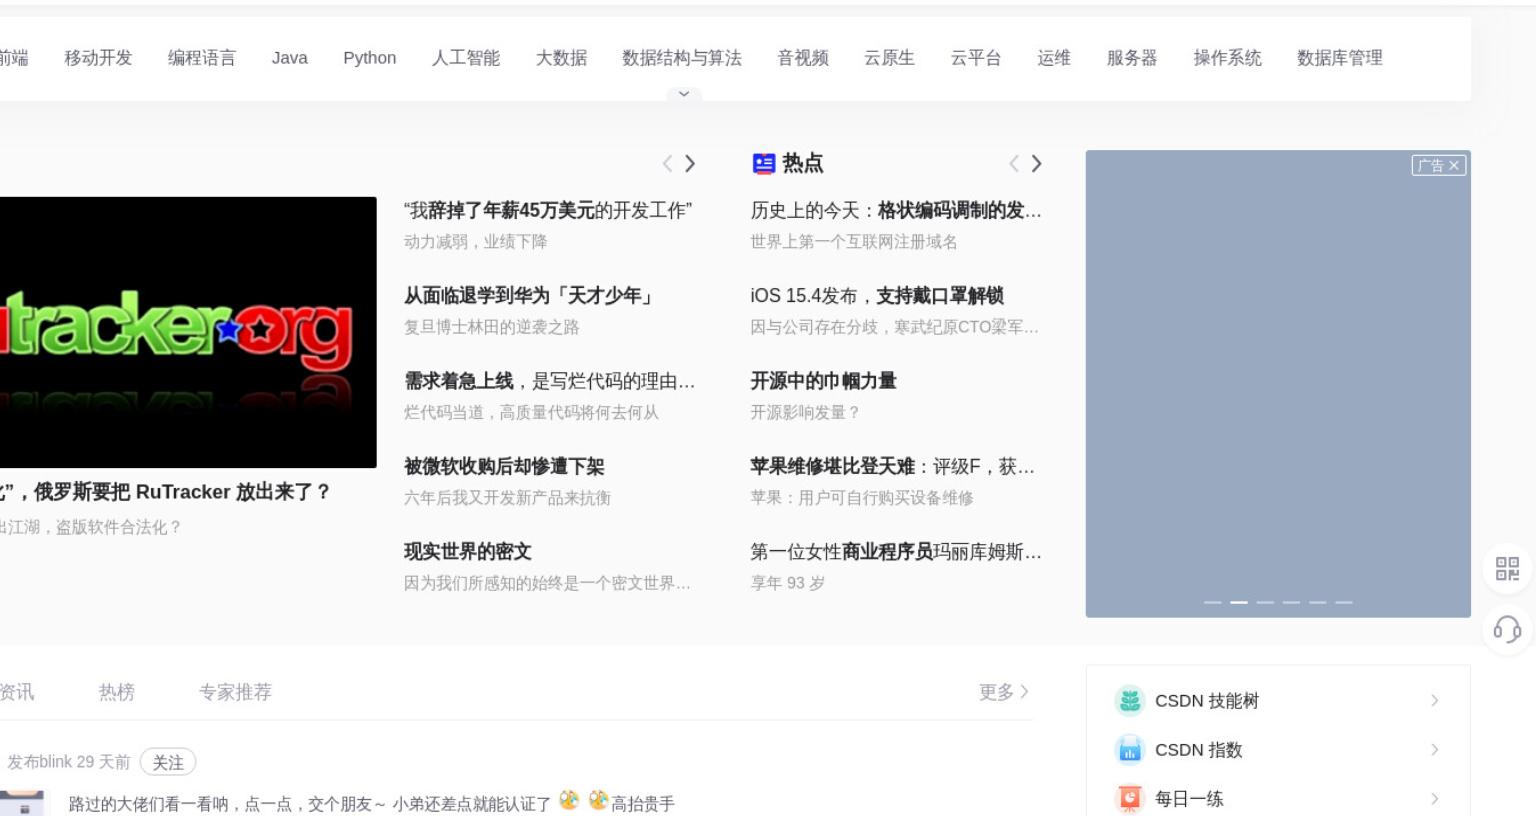Open 苹果维修堪比登天难 article

pos(892,466)
